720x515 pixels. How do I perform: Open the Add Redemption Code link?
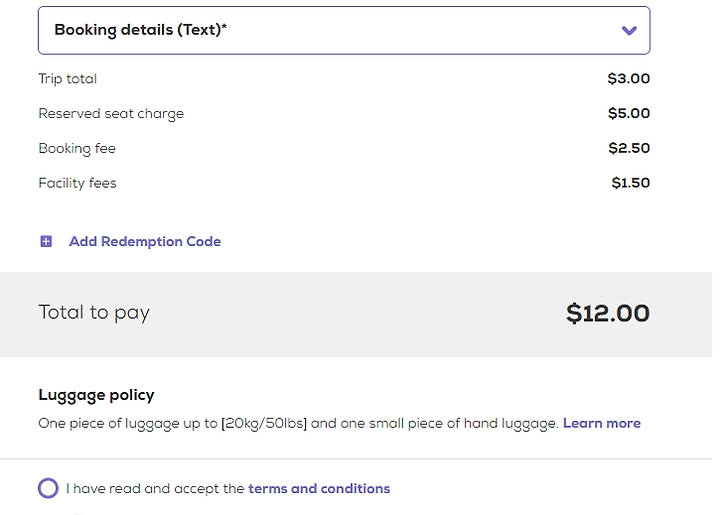click(145, 241)
